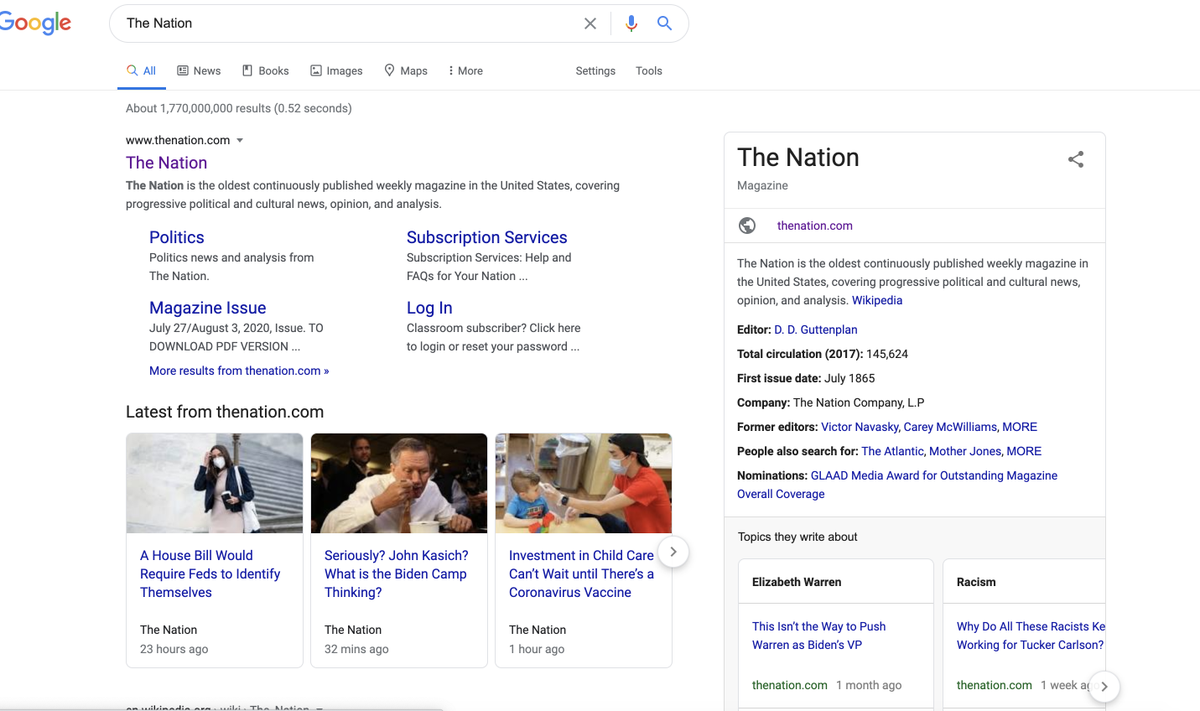Image resolution: width=1200 pixels, height=711 pixels.
Task: Open the child care article thumbnail image
Action: tap(583, 483)
